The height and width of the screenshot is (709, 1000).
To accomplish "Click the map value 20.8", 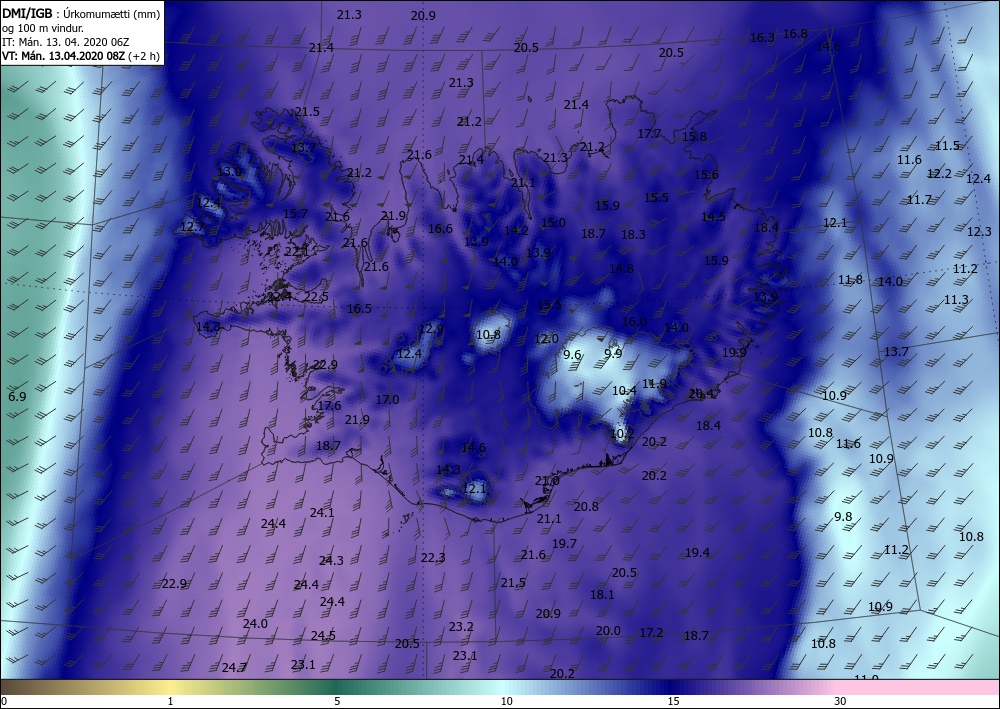I will point(586,507).
